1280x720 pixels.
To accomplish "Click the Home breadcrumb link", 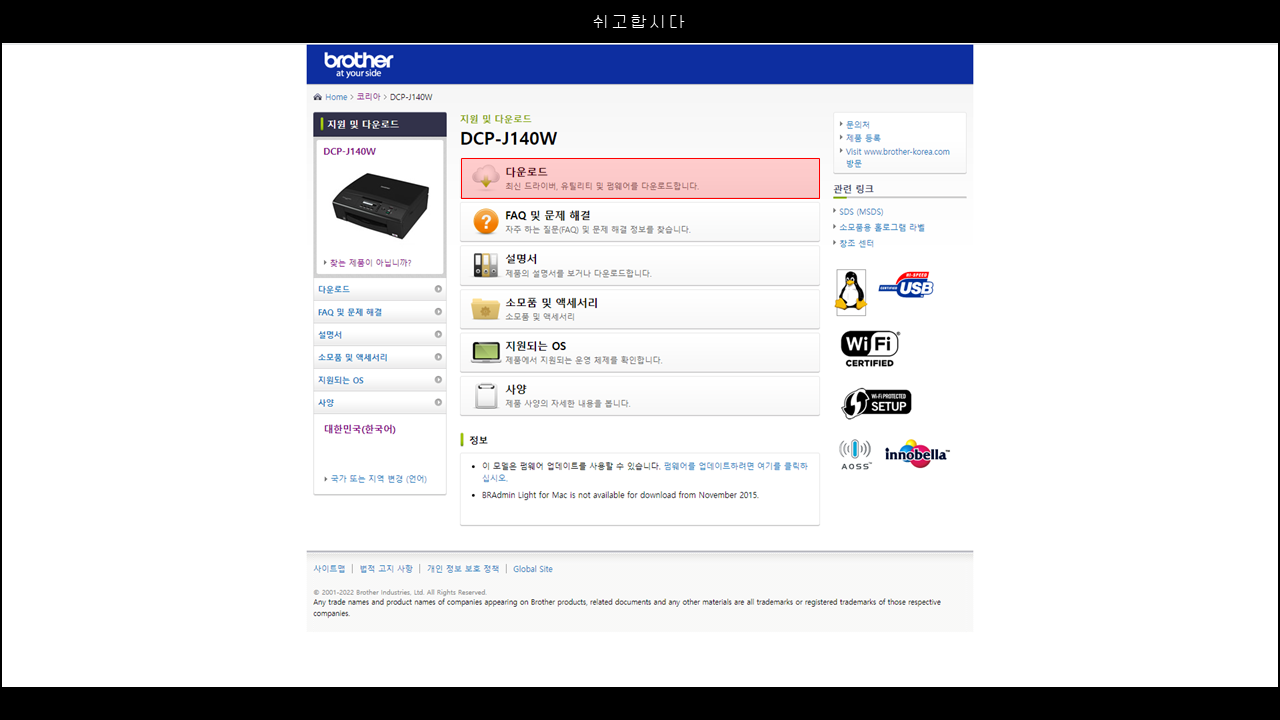I will pyautogui.click(x=336, y=97).
